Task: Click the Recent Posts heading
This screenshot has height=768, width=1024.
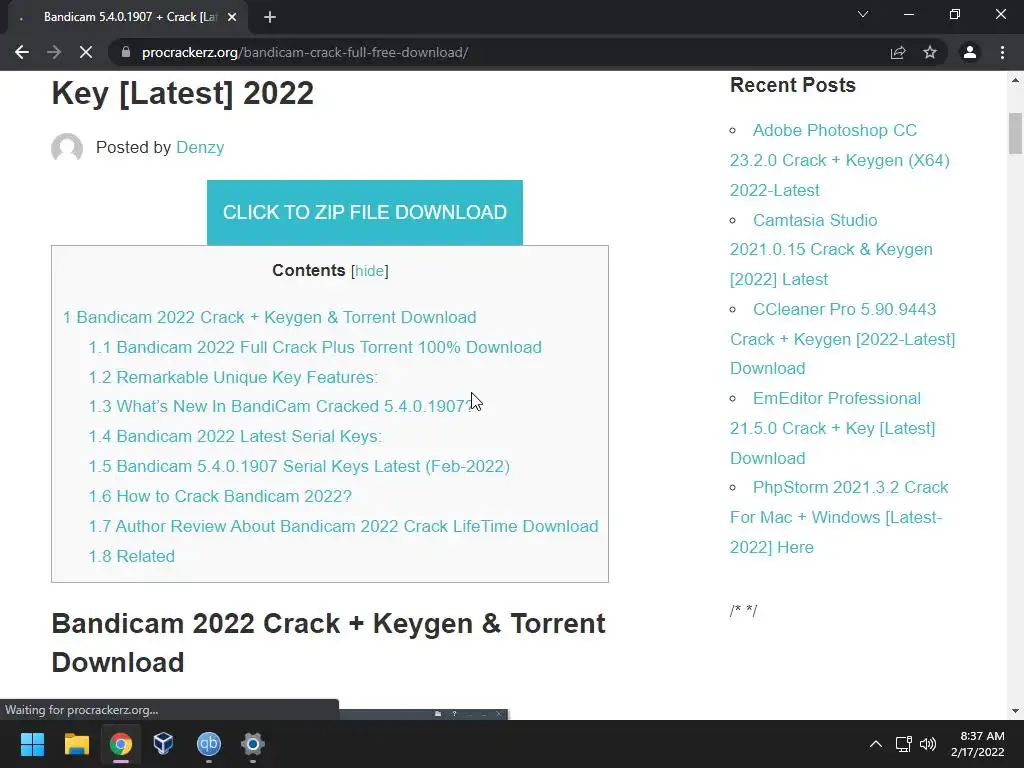Action: pyautogui.click(x=793, y=85)
